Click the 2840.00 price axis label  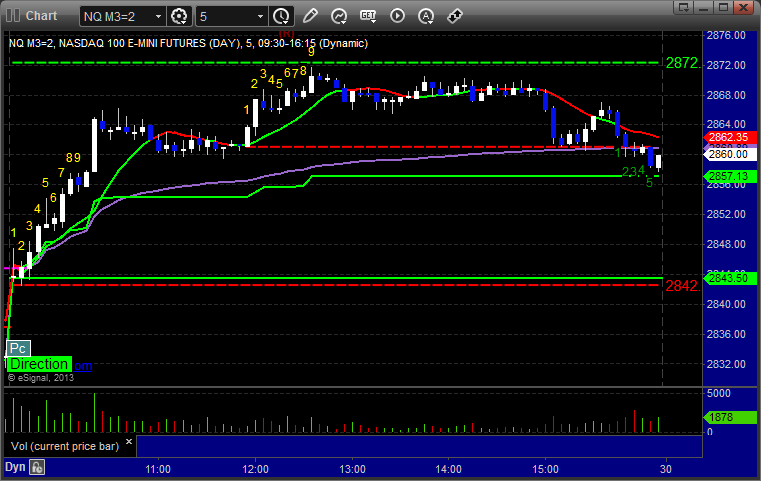(x=726, y=304)
